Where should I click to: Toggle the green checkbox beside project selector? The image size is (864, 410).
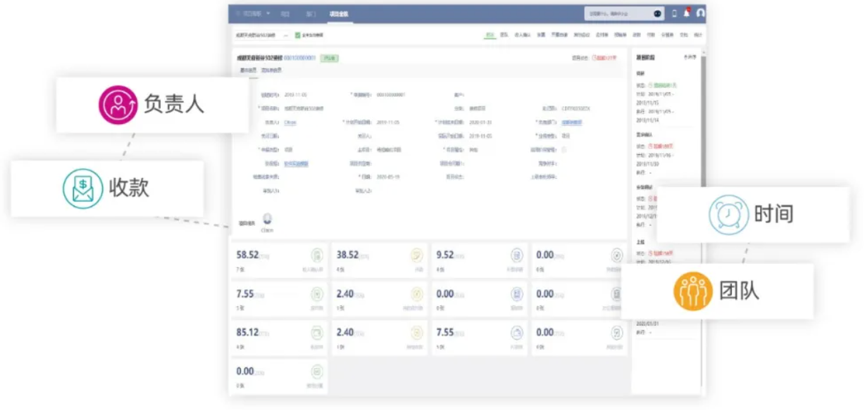click(298, 35)
